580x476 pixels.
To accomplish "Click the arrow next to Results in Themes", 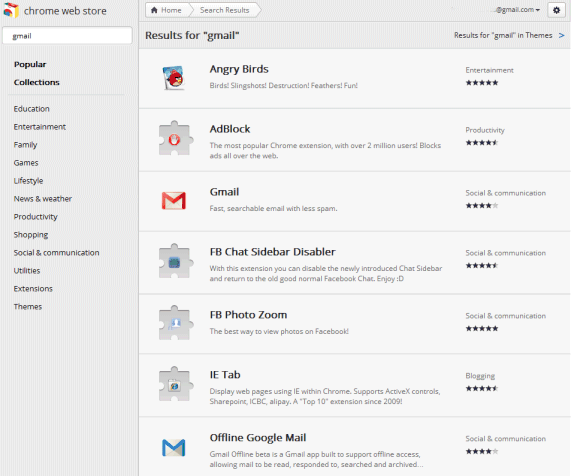I will 562,35.
